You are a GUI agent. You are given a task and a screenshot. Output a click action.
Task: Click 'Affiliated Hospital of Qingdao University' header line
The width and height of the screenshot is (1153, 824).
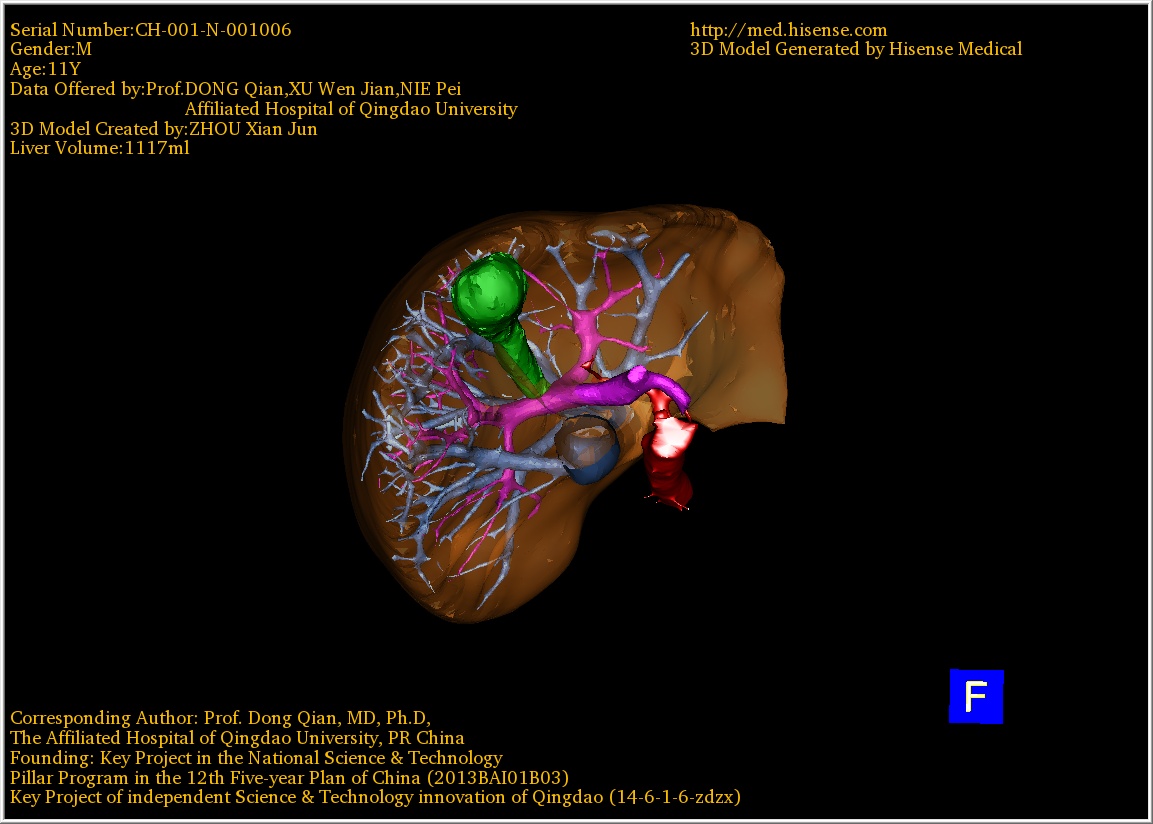coord(351,109)
